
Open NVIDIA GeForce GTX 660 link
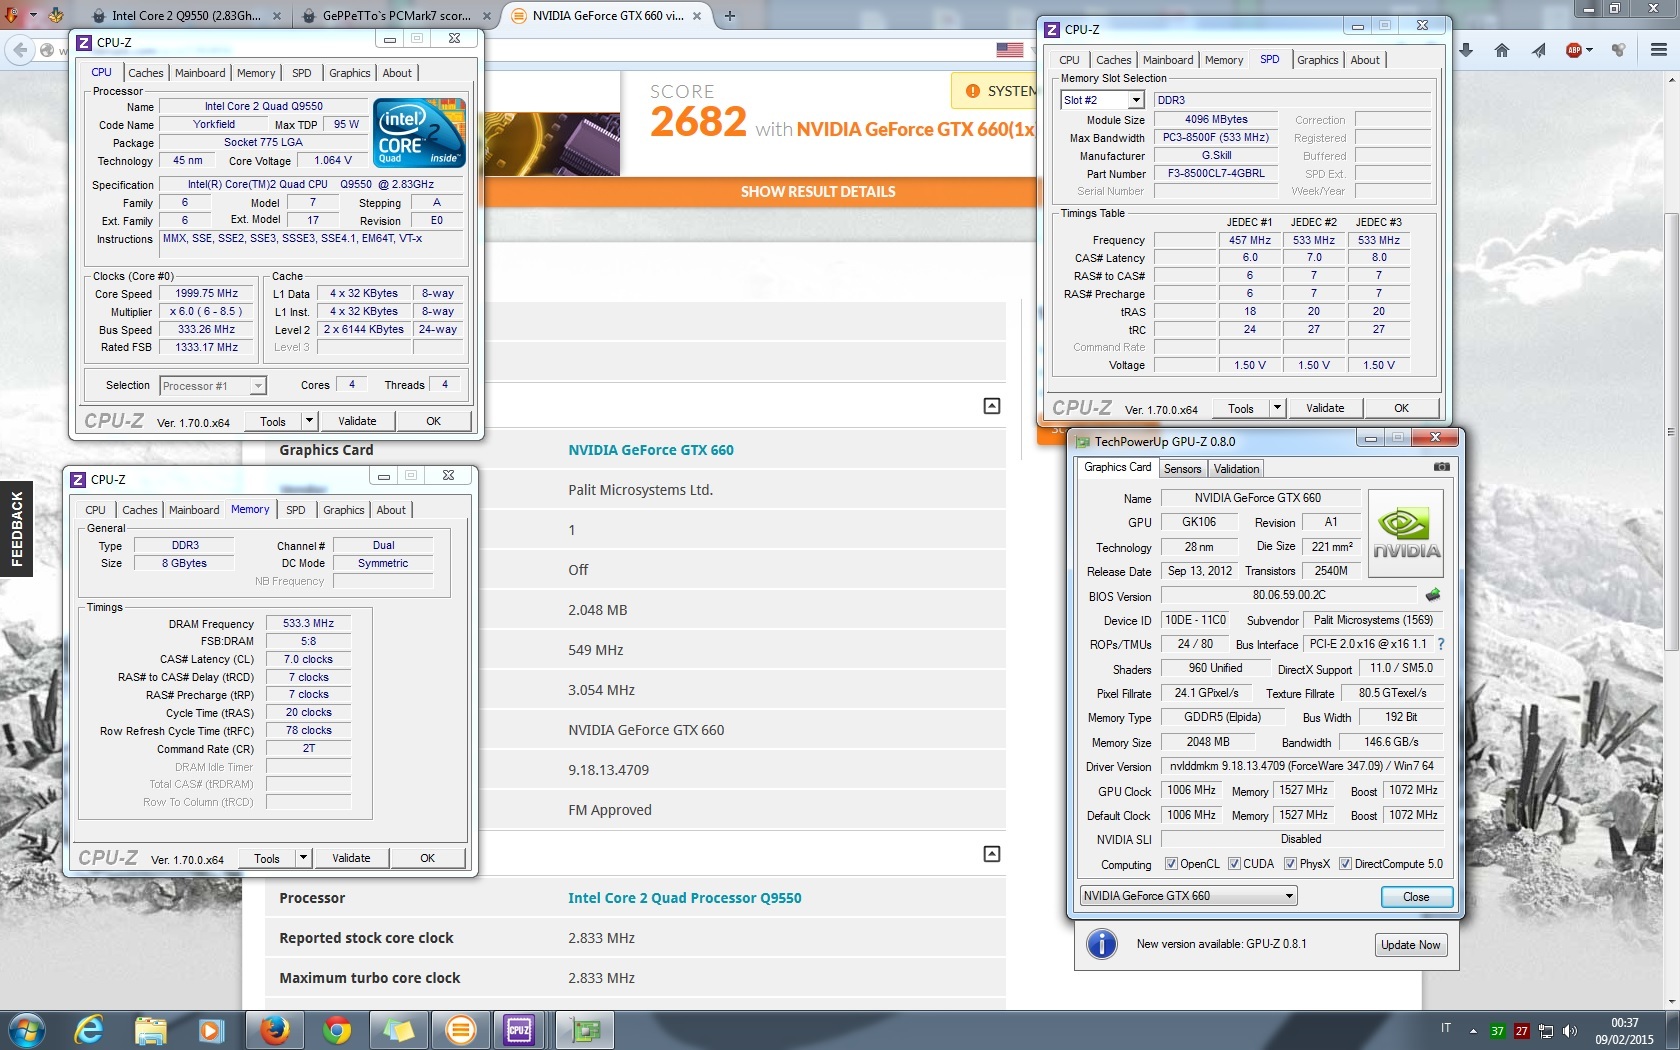[x=651, y=450]
